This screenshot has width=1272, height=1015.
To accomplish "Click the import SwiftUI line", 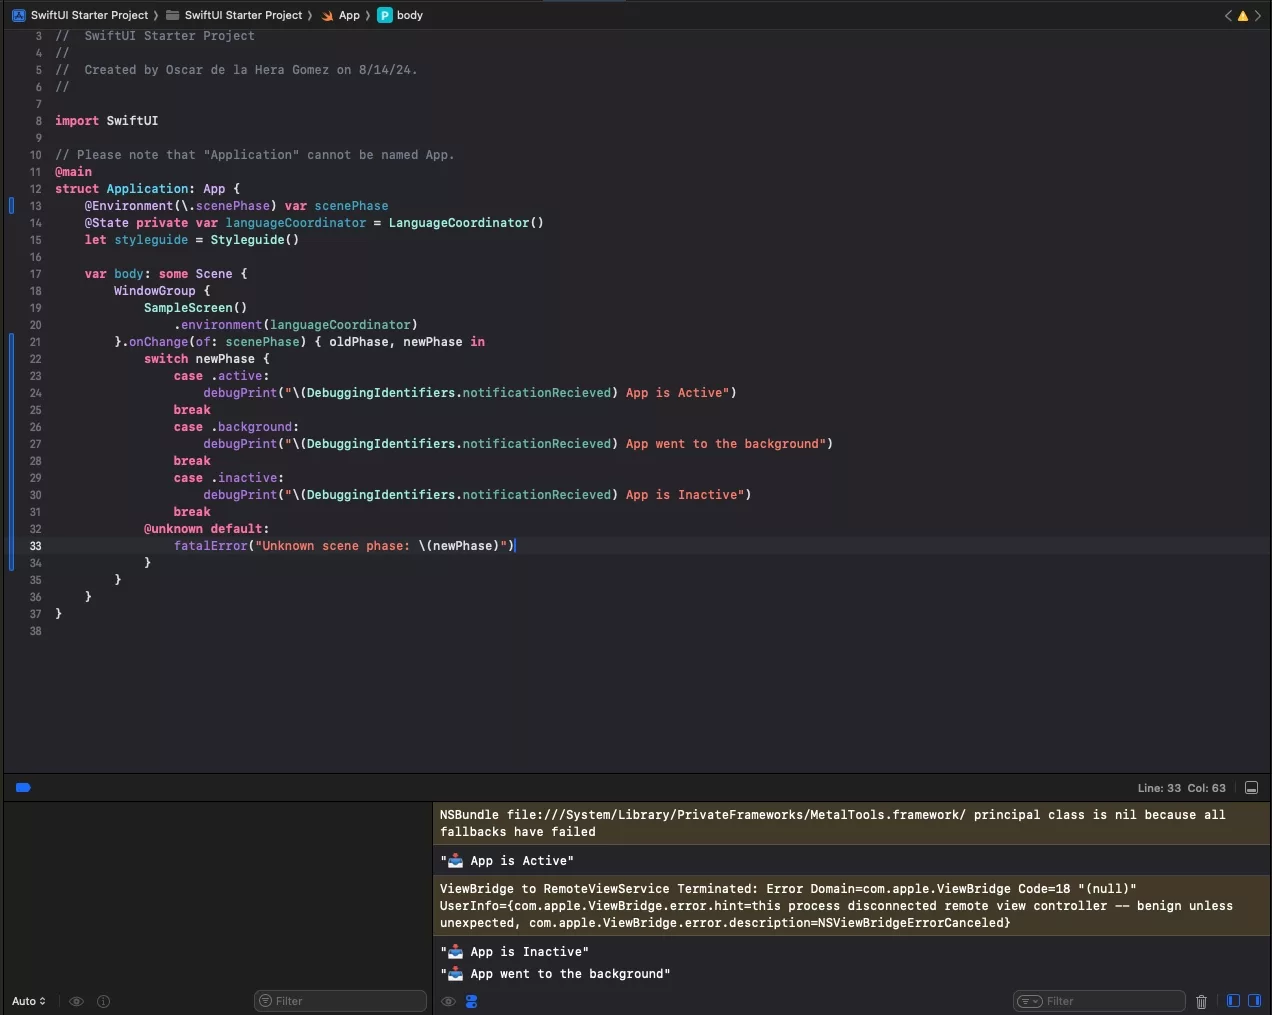I will [x=106, y=121].
